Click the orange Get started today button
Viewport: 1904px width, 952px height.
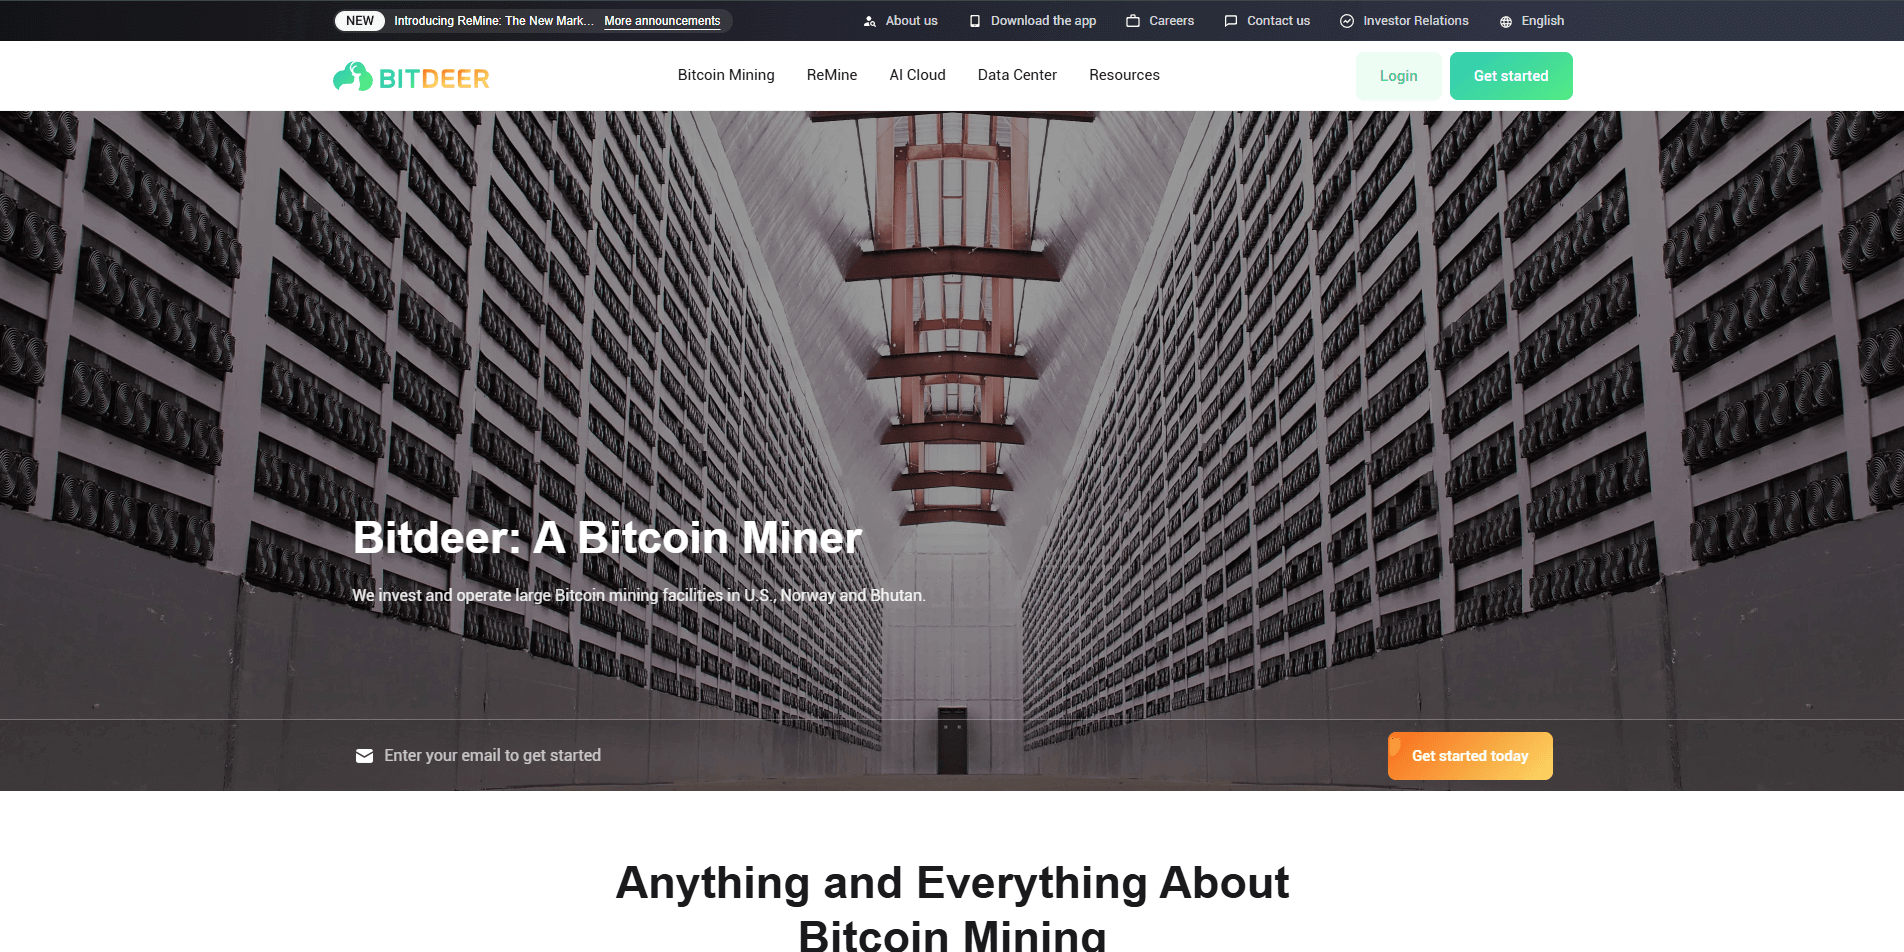[x=1470, y=756]
